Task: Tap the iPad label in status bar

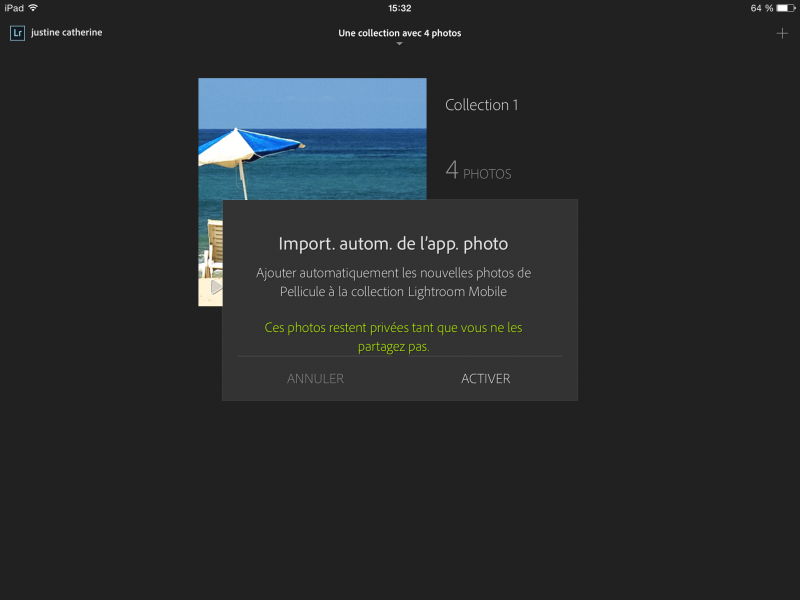Action: coord(14,8)
